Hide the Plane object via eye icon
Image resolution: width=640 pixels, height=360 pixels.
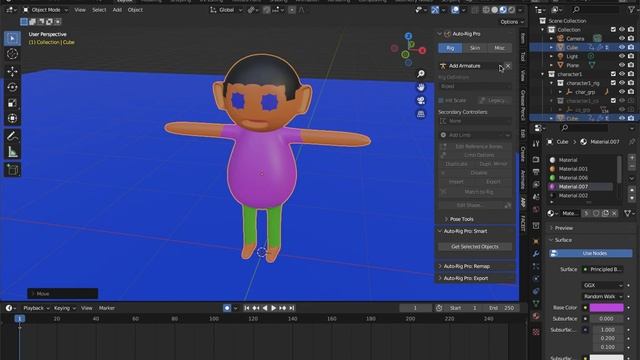coord(622,65)
